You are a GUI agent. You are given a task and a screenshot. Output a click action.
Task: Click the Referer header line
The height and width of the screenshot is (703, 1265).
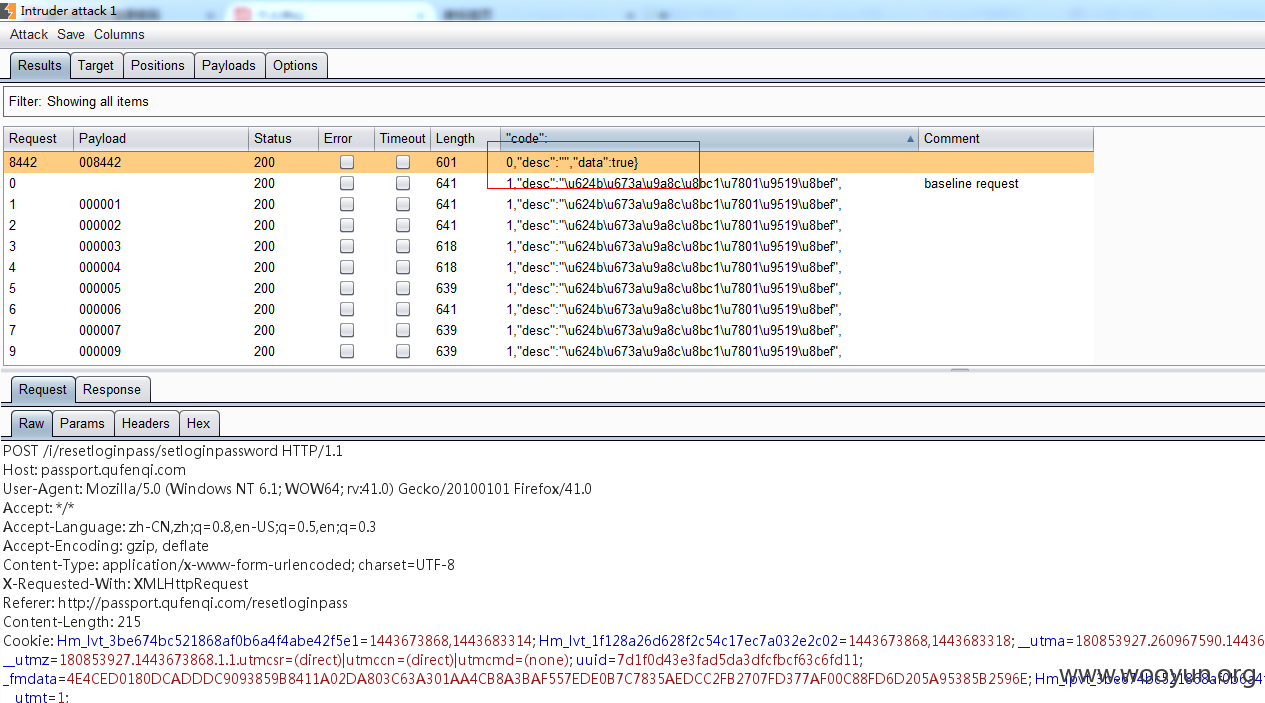(175, 603)
